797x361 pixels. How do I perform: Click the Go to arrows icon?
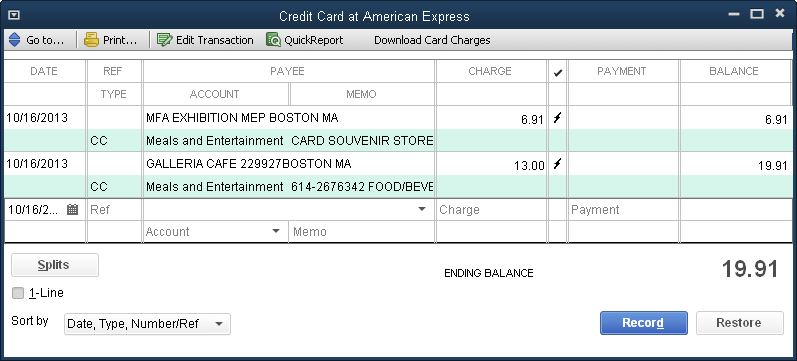[x=15, y=40]
